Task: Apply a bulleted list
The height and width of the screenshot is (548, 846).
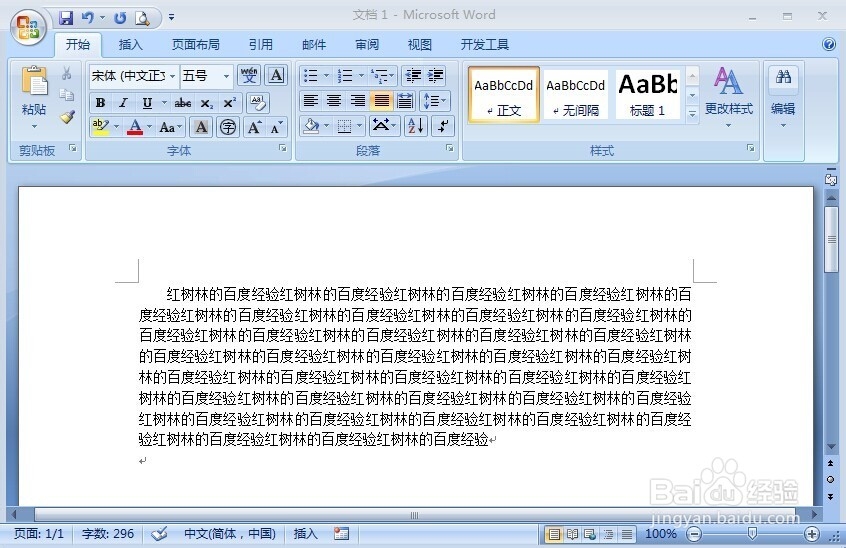Action: point(311,76)
